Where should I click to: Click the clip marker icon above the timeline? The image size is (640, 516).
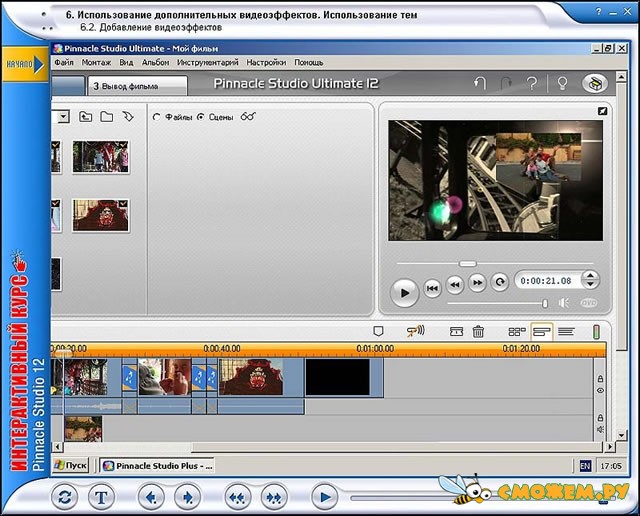[378, 331]
